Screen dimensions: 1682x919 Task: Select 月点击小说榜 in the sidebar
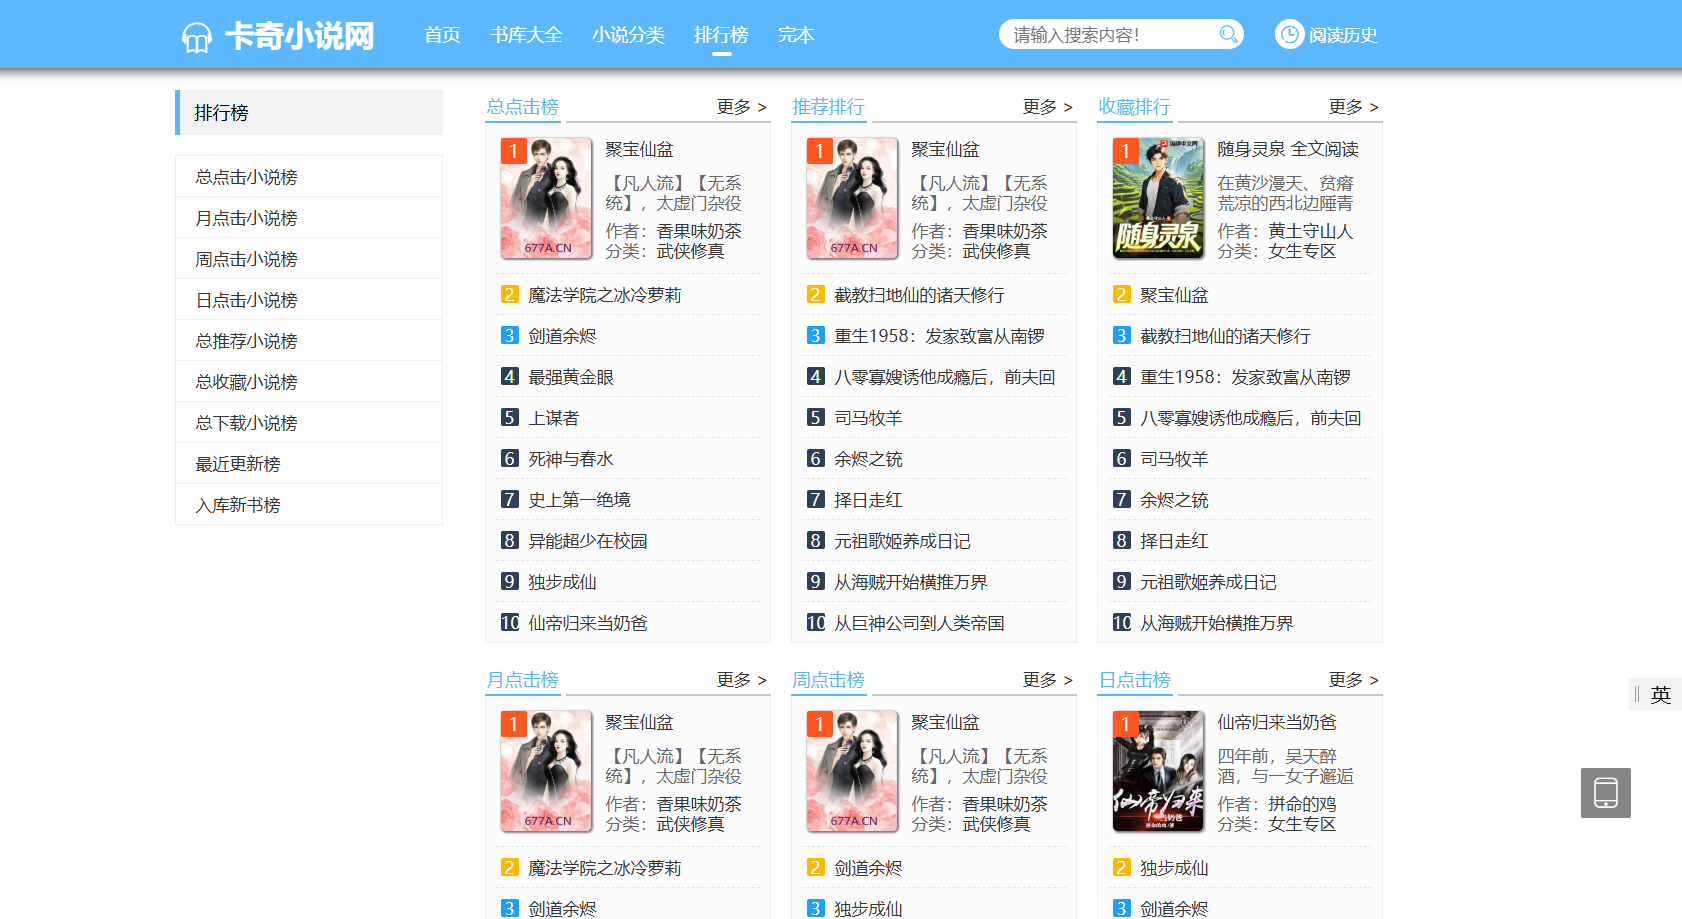click(x=247, y=218)
